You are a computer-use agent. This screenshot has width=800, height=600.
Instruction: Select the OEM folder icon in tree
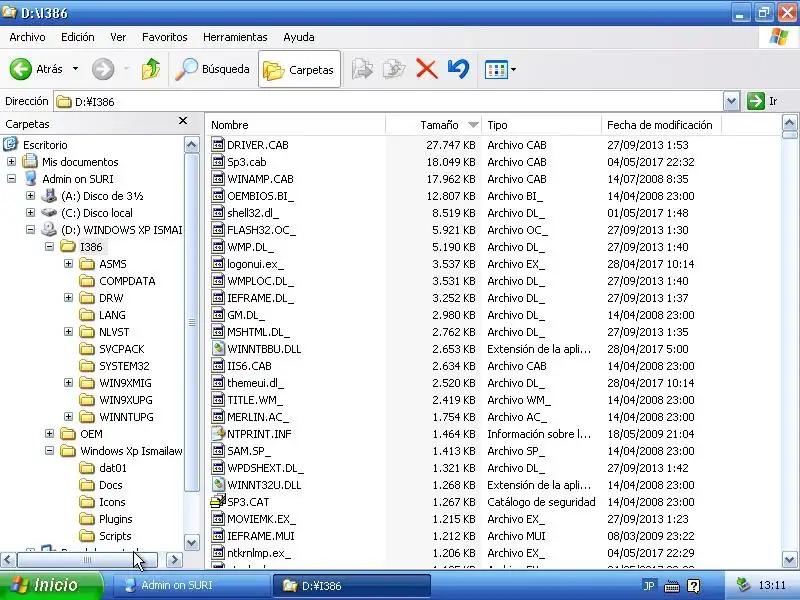pos(68,434)
